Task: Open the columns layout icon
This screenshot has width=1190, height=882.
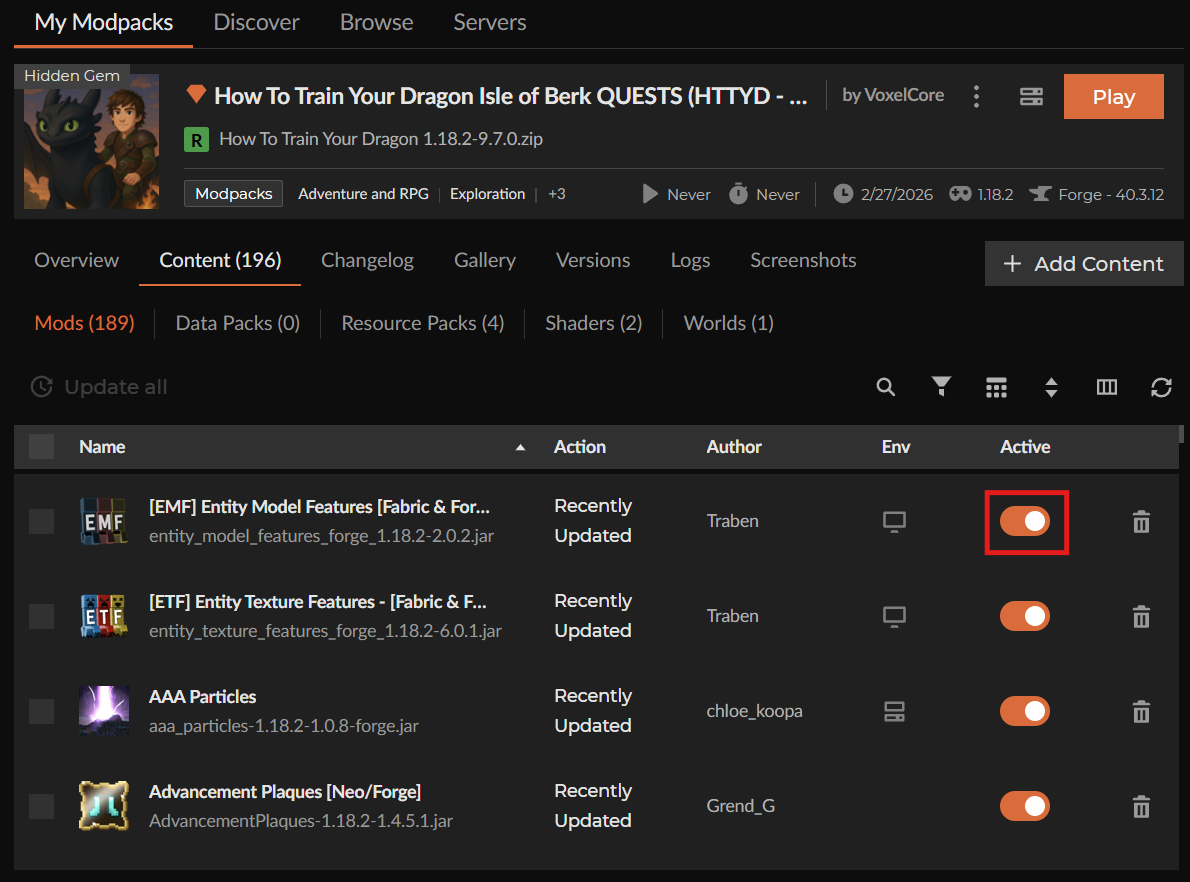Action: tap(1107, 387)
